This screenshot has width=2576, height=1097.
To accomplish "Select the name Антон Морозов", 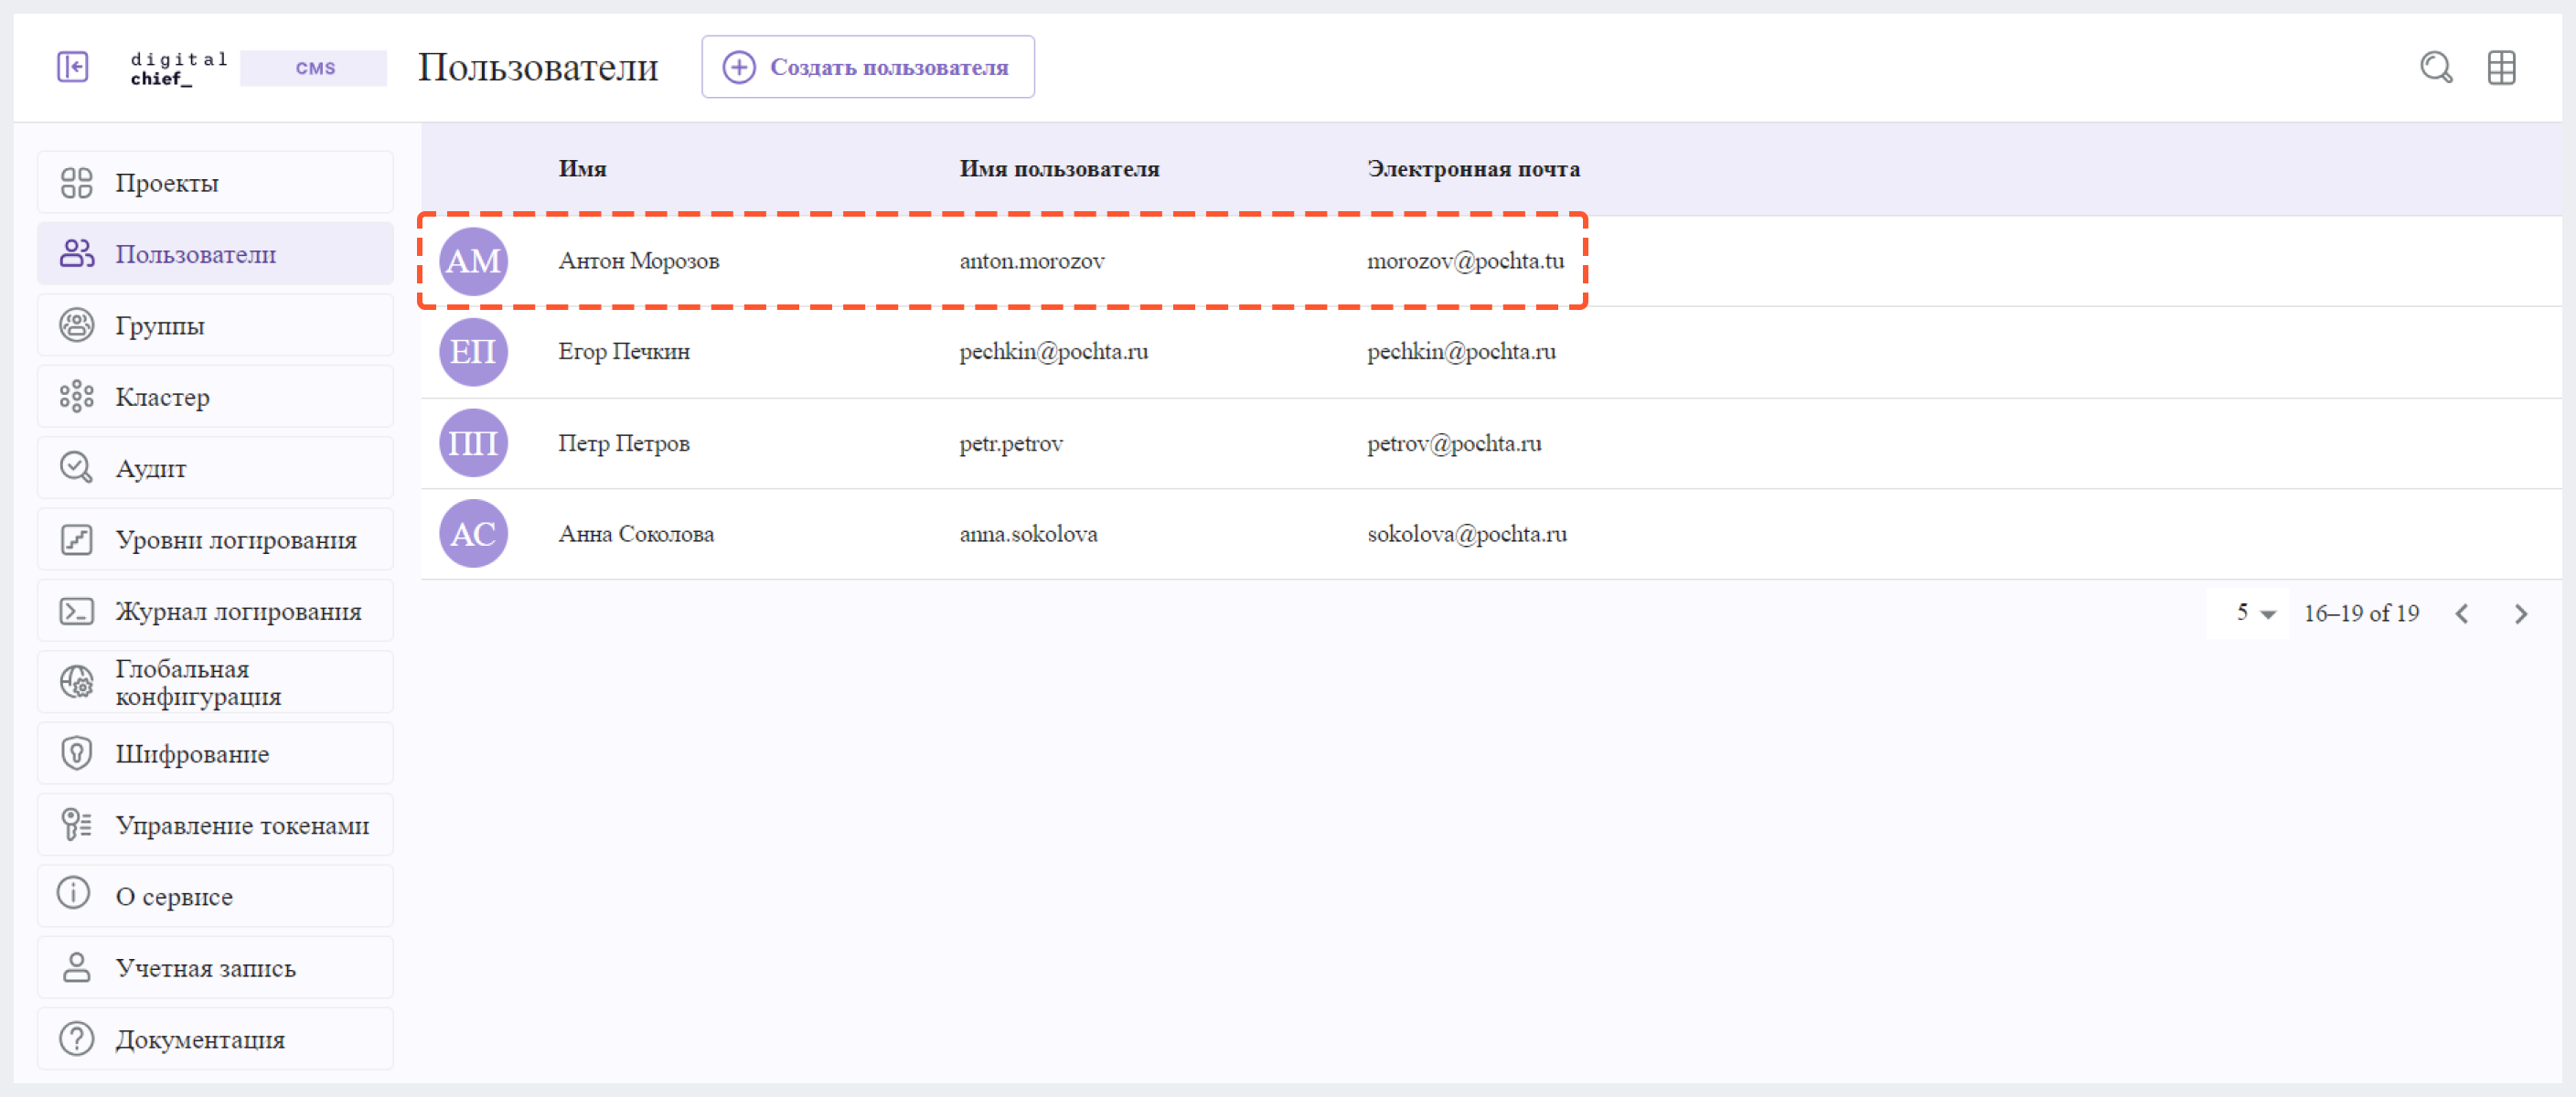I will (x=638, y=261).
